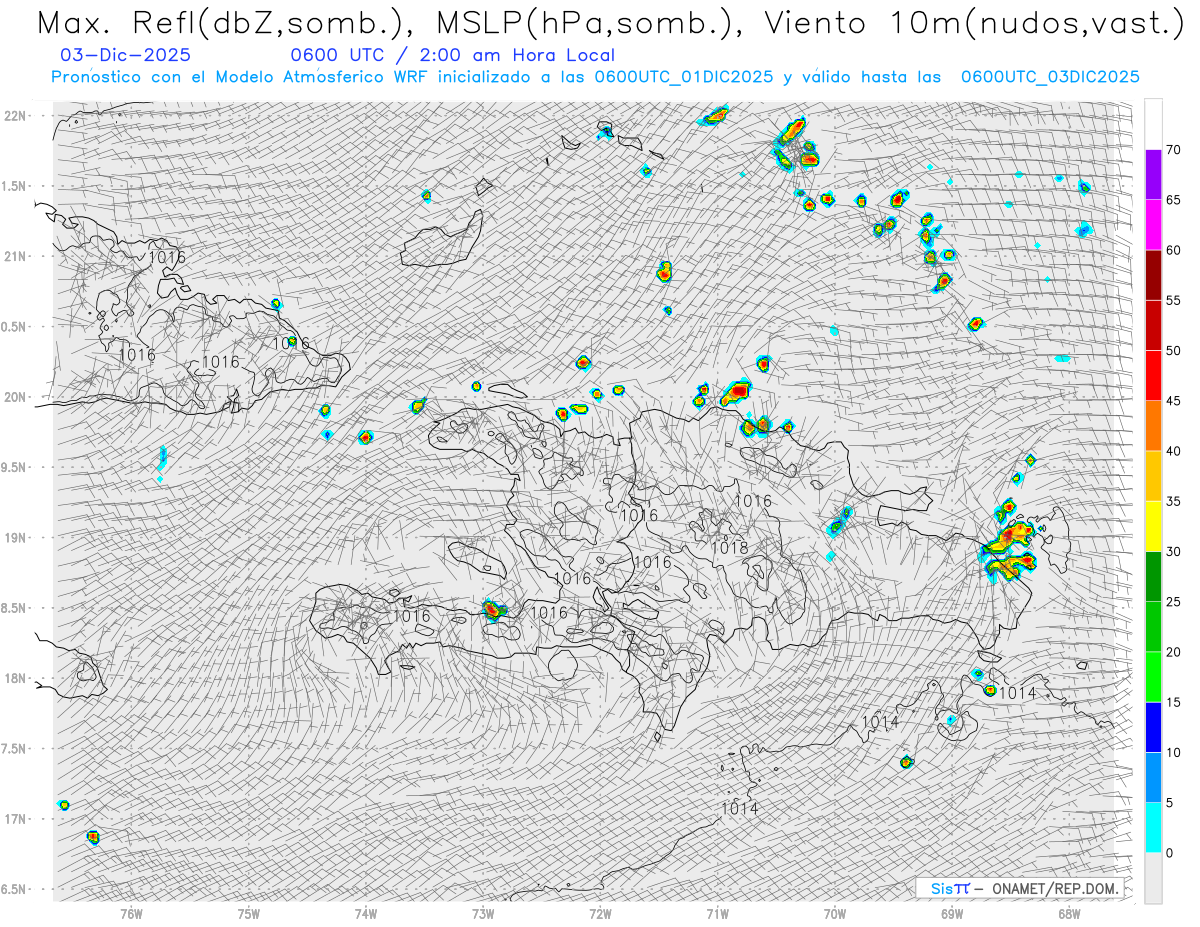Screen dimensions: 1200x927
Task: Click the 74W longitude axis label
Action: click(x=366, y=912)
